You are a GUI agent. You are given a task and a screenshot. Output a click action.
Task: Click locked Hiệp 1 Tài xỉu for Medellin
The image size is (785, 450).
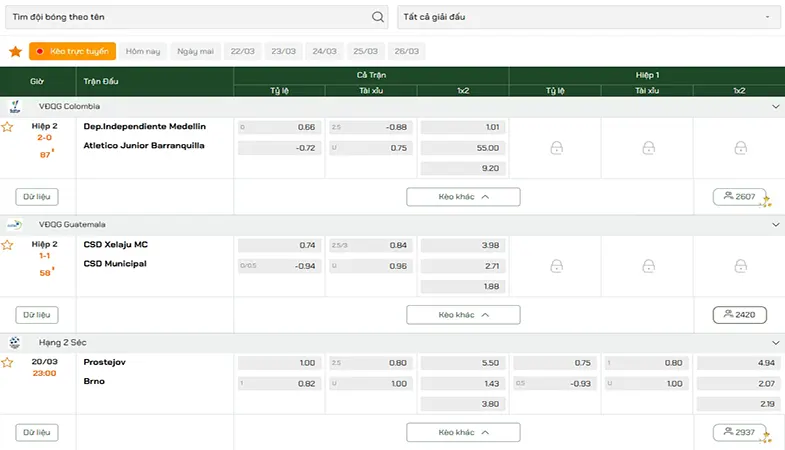648,148
